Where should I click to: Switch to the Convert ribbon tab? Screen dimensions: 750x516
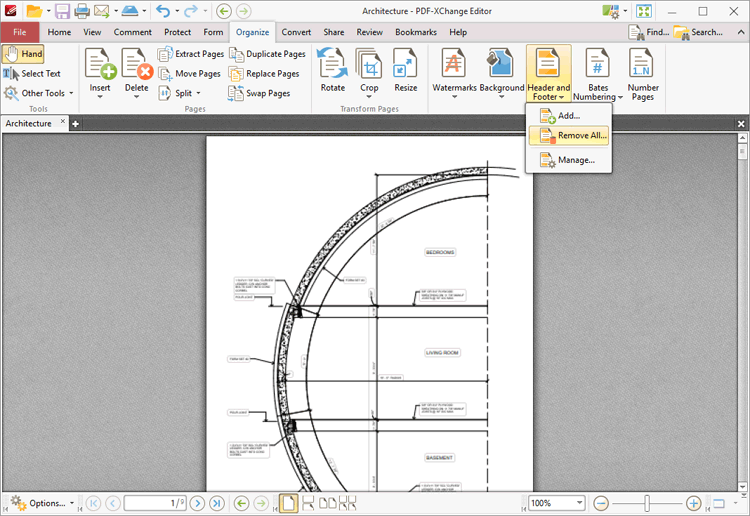pyautogui.click(x=296, y=32)
